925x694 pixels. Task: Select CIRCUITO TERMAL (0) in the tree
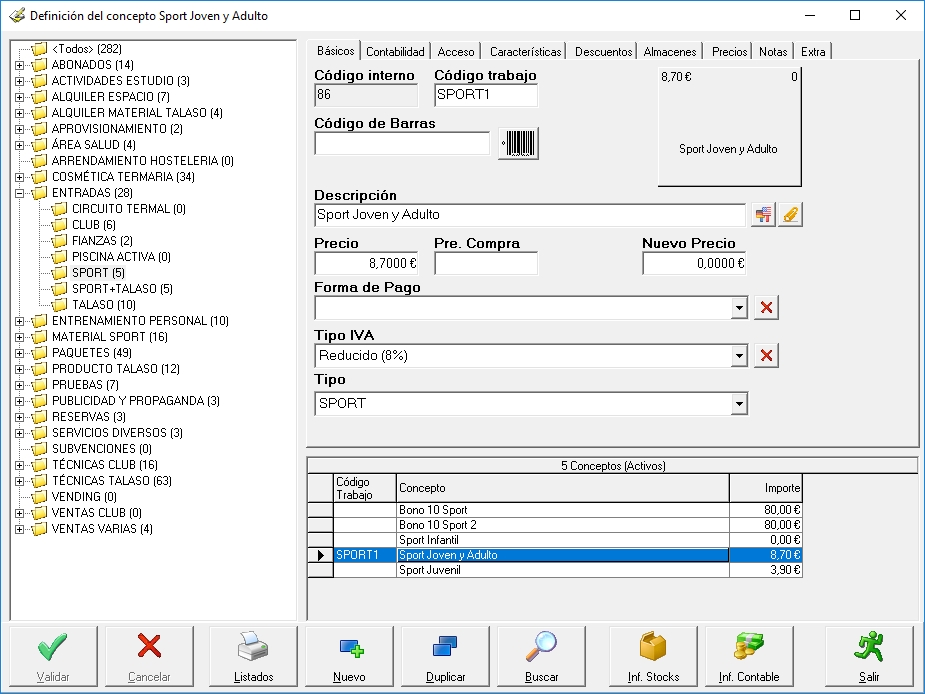129,209
